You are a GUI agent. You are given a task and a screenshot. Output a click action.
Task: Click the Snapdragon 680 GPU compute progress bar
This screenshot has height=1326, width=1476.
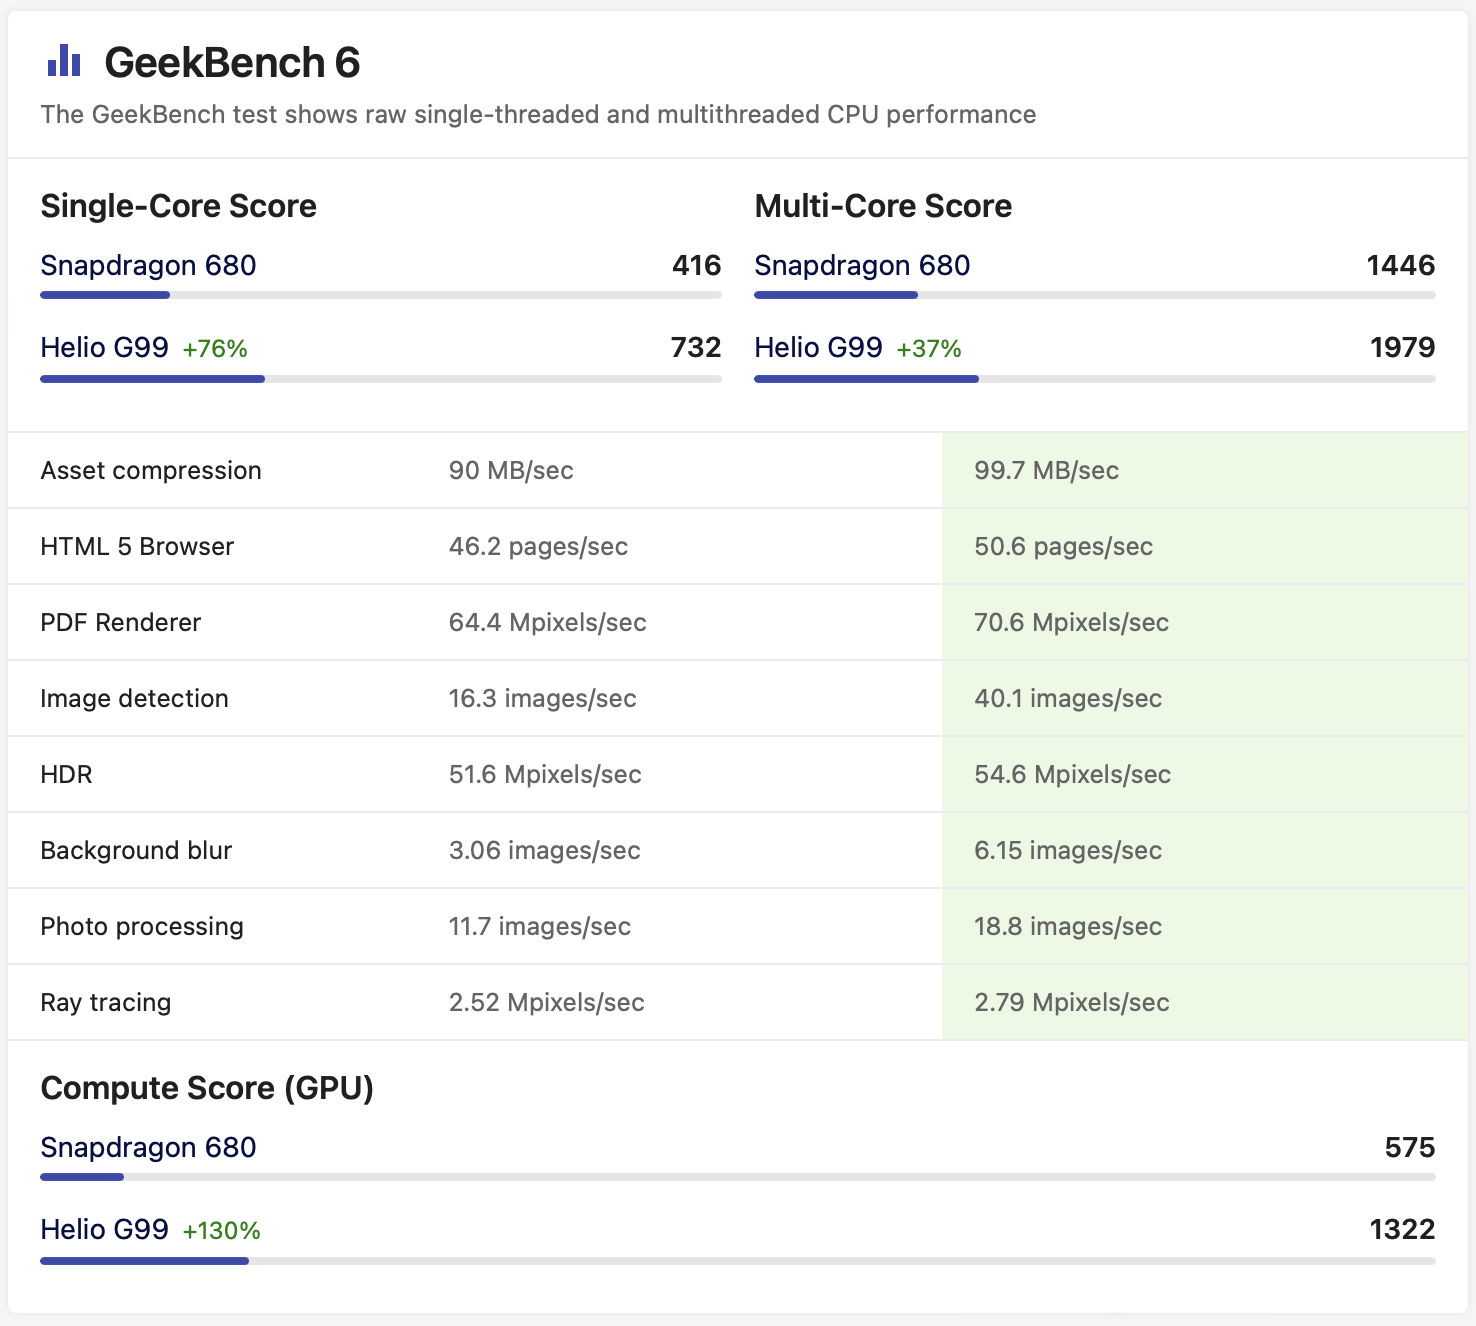click(738, 1177)
